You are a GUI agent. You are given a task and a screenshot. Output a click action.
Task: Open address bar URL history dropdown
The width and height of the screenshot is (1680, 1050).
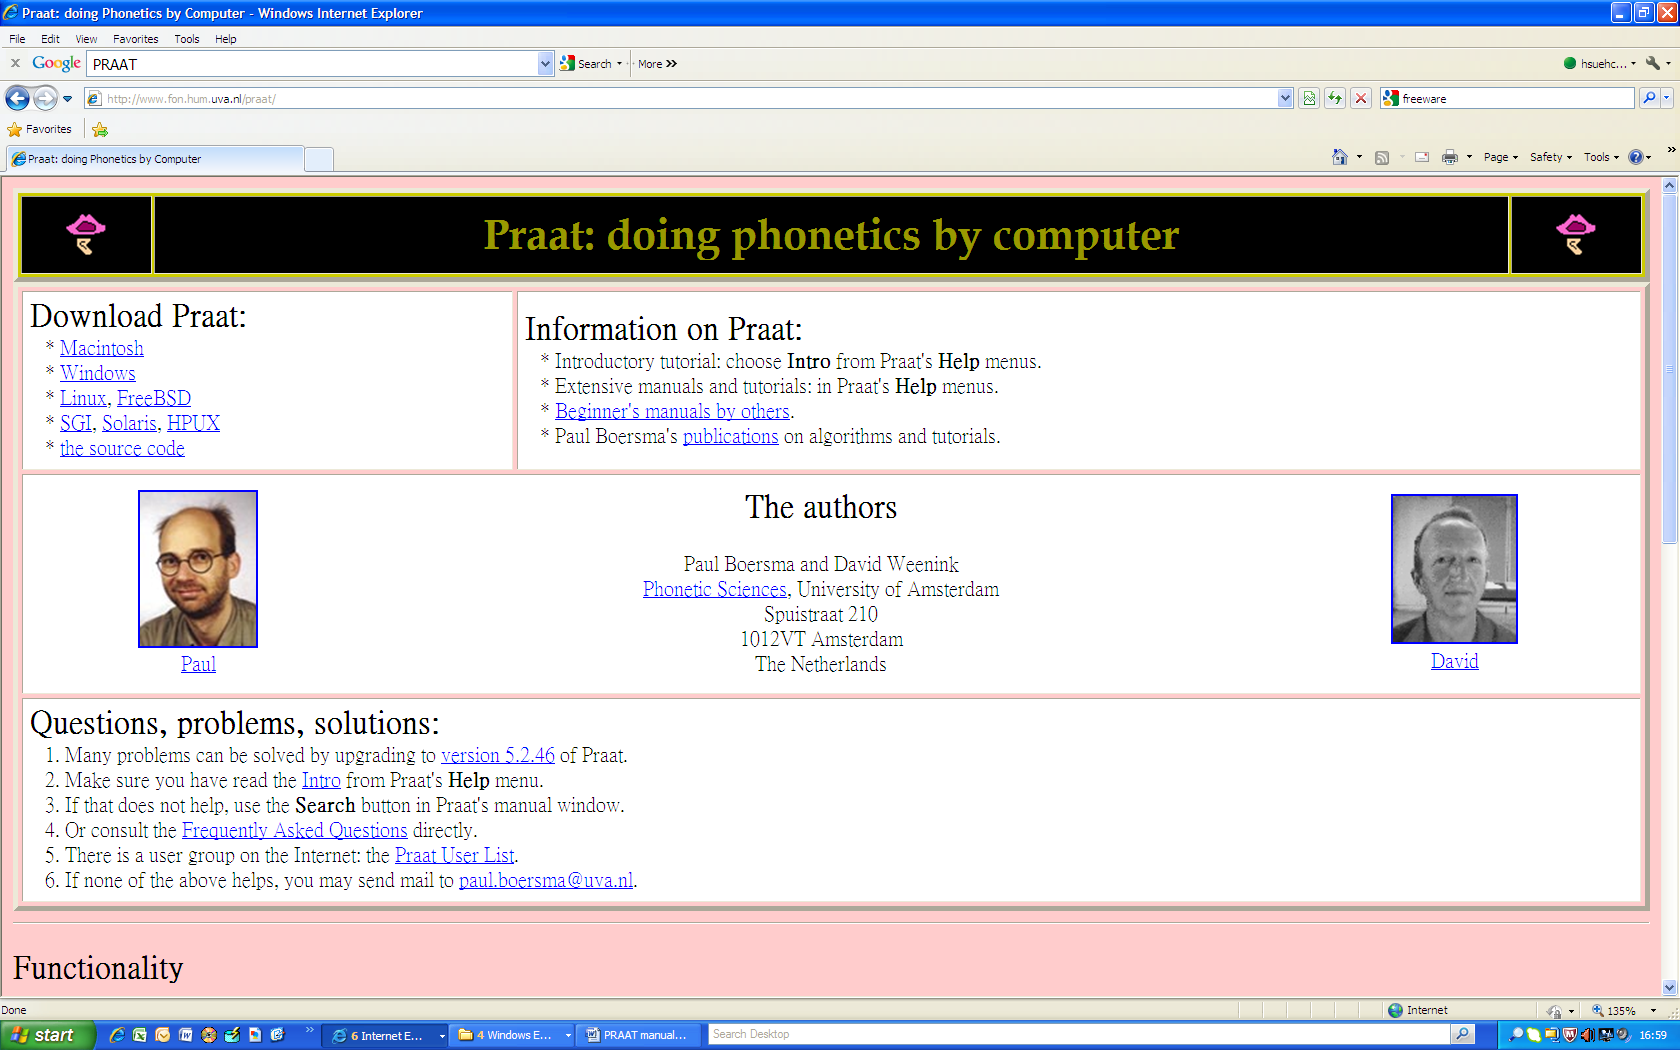pyautogui.click(x=1285, y=98)
